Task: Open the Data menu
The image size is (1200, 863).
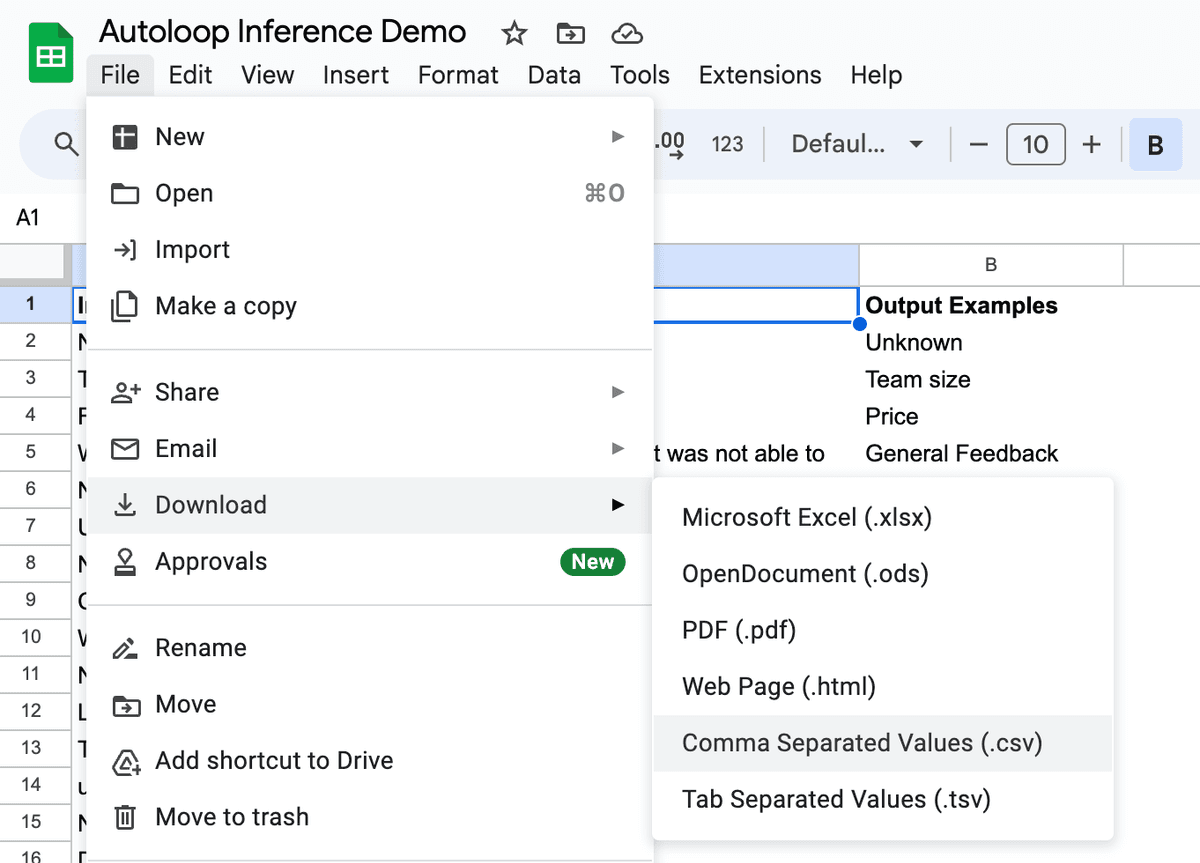Action: (x=554, y=75)
